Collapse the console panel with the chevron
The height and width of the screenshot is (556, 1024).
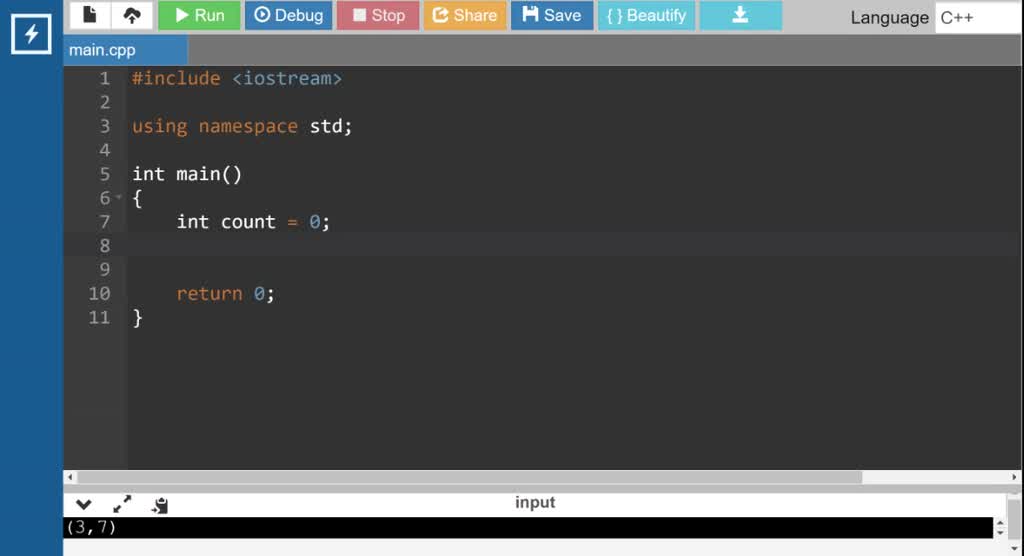84,505
